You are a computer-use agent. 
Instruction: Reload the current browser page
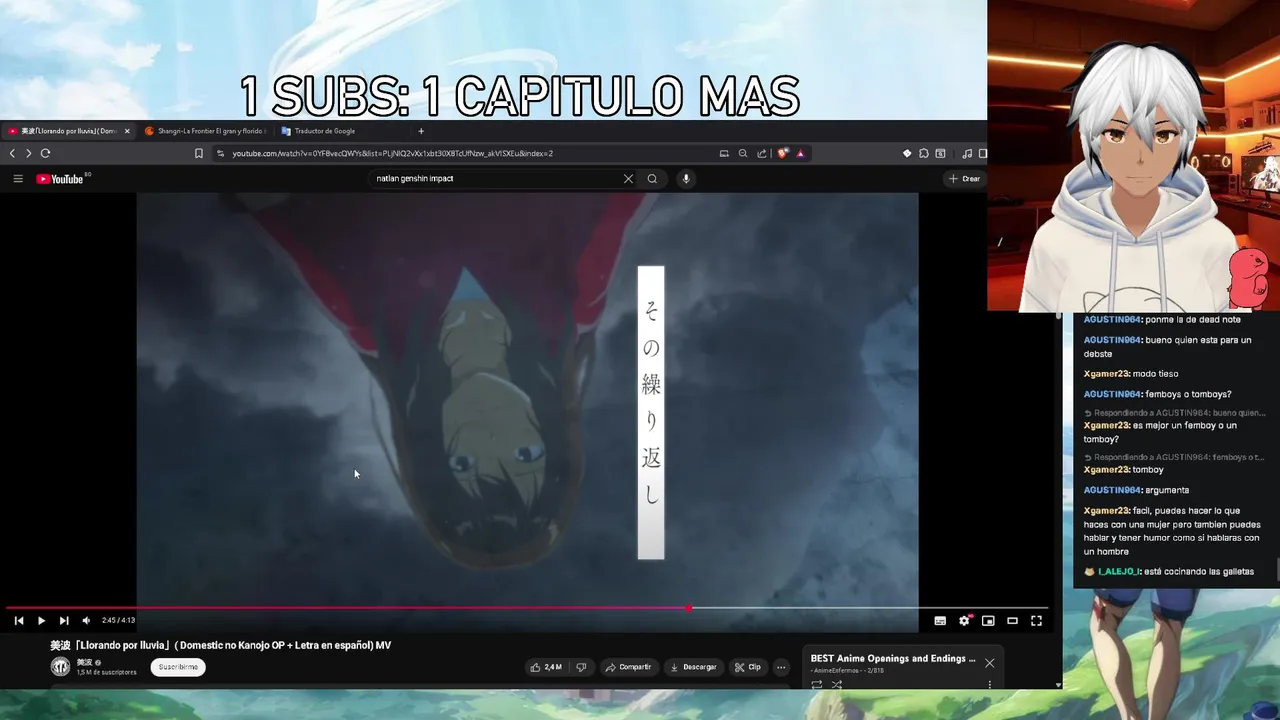45,153
